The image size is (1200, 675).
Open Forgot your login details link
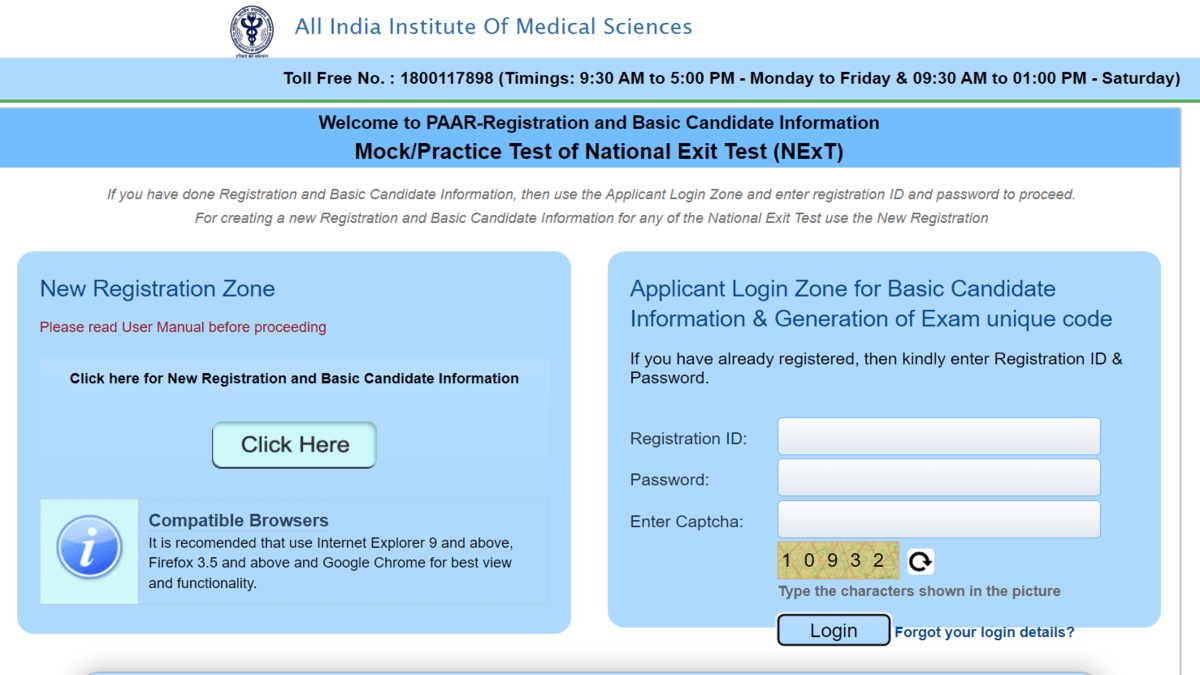(x=984, y=632)
